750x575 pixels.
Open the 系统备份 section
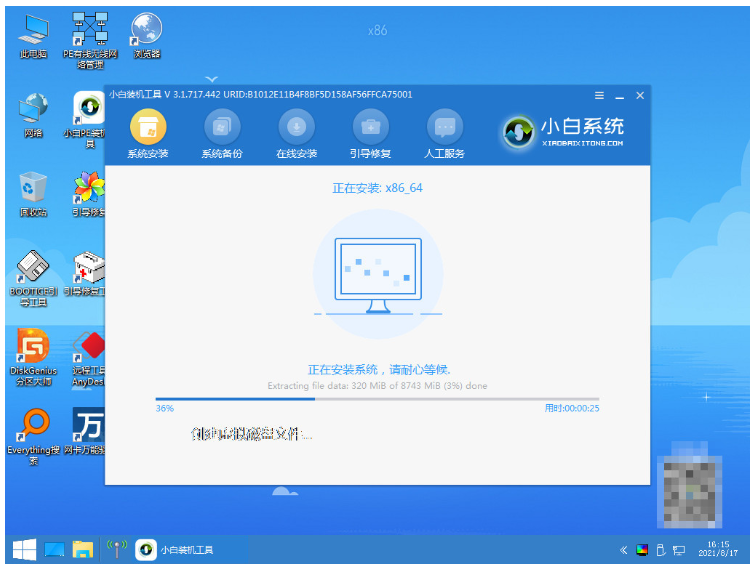[221, 127]
